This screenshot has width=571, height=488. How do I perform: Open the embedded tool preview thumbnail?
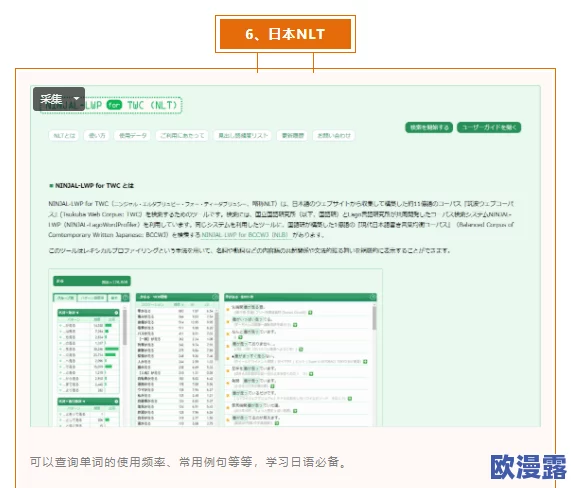[x=216, y=347]
